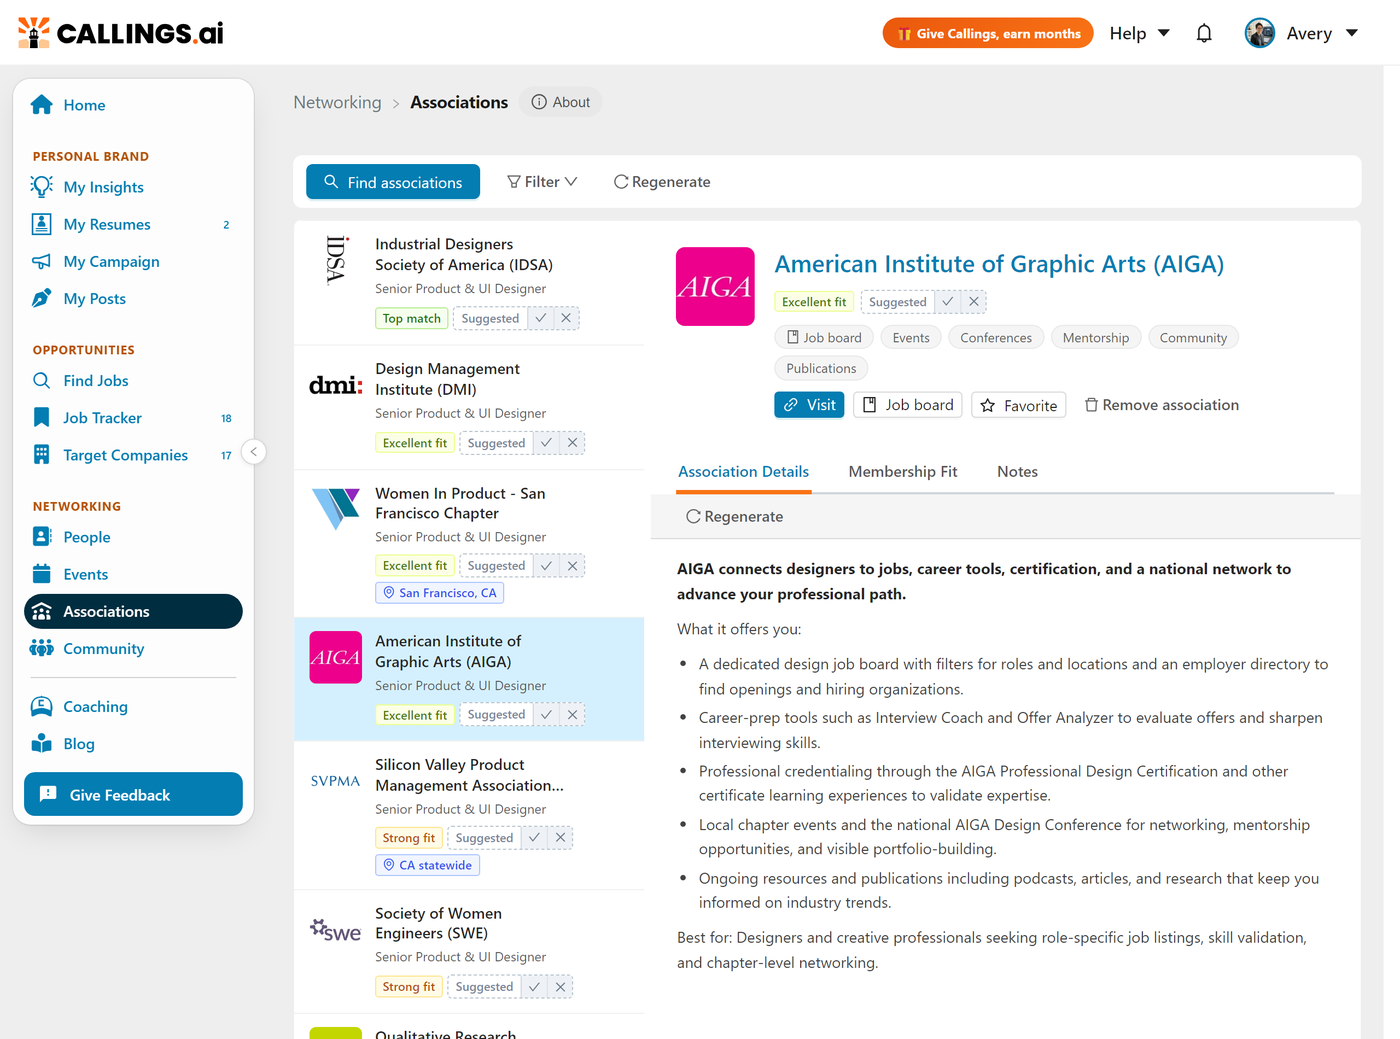Click the Publications tag chip

[x=821, y=368]
